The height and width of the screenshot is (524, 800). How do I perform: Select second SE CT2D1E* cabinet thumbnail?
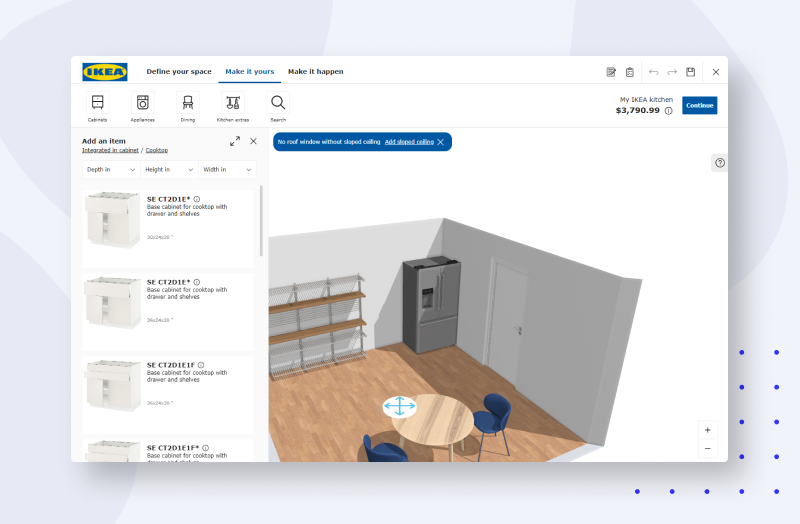coord(112,303)
